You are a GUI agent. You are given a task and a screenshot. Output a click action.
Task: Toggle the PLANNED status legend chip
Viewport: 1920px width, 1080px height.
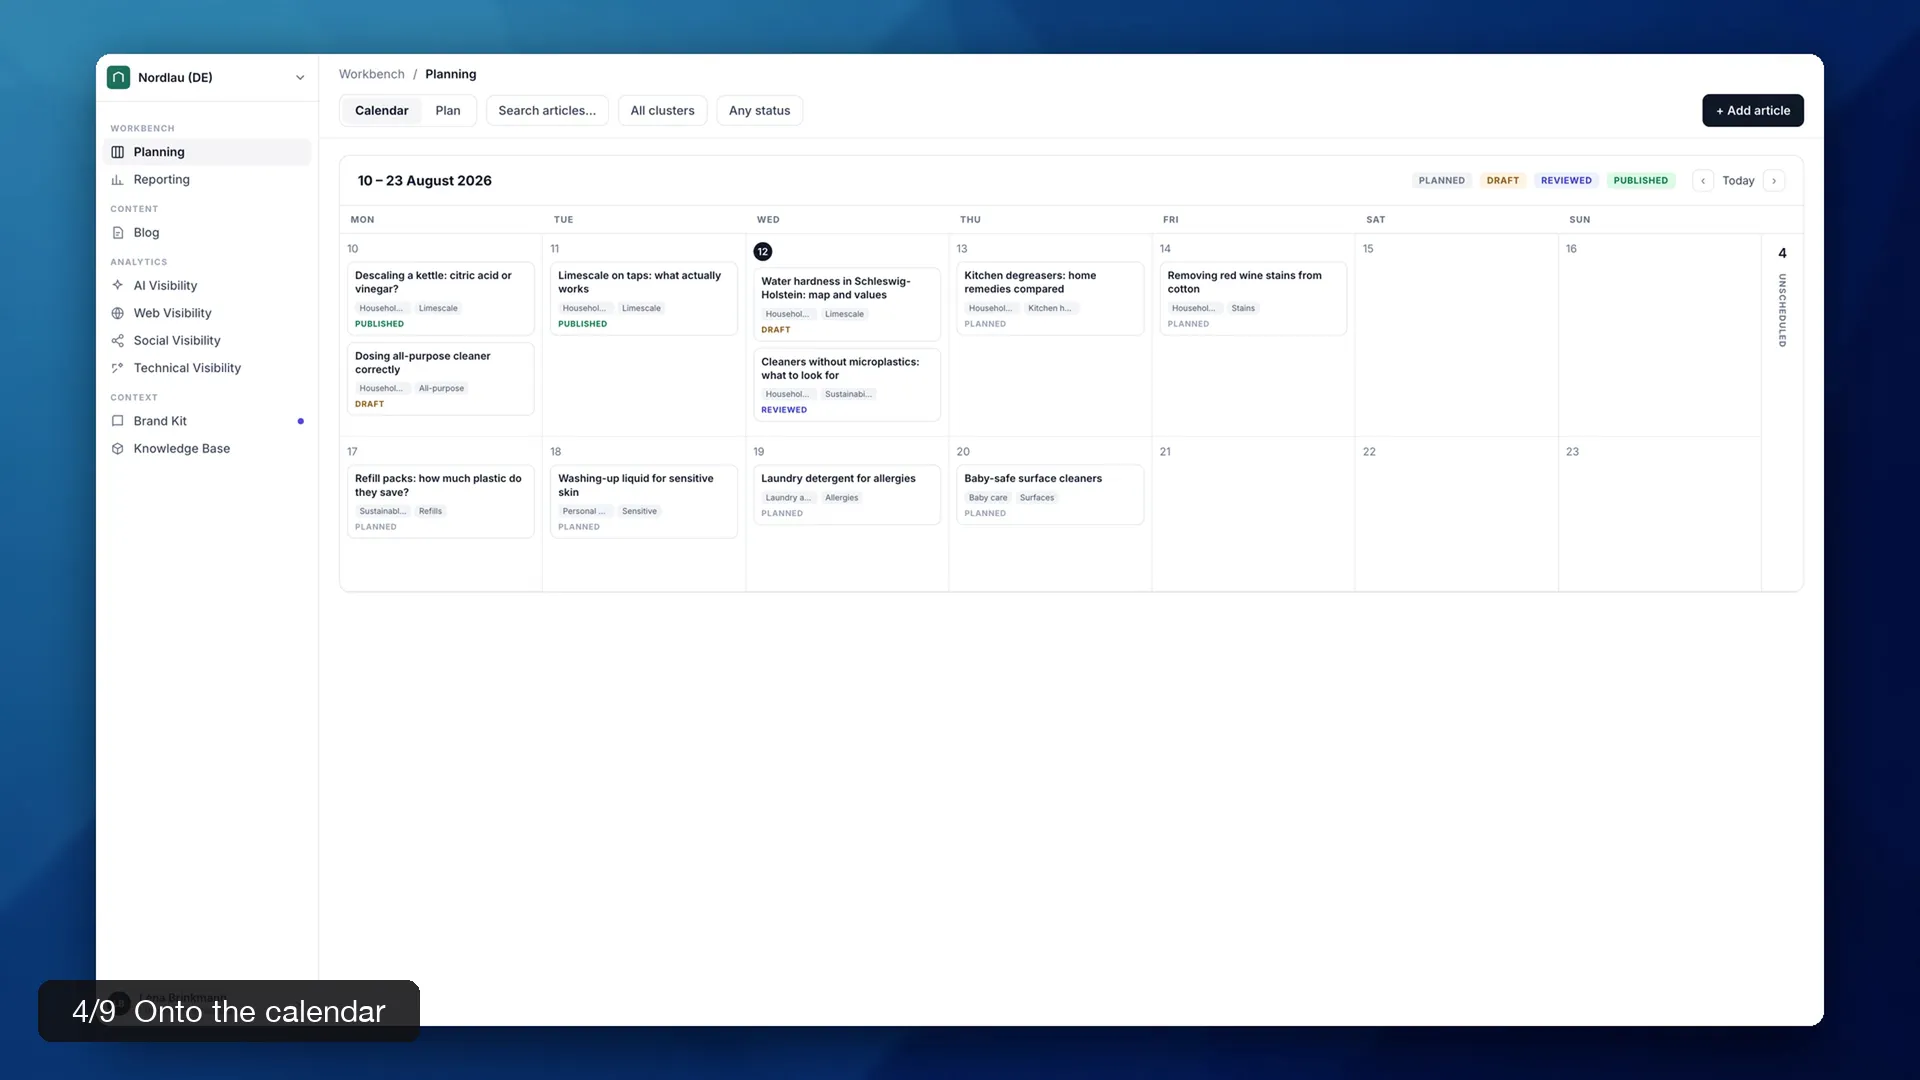[x=1442, y=181]
